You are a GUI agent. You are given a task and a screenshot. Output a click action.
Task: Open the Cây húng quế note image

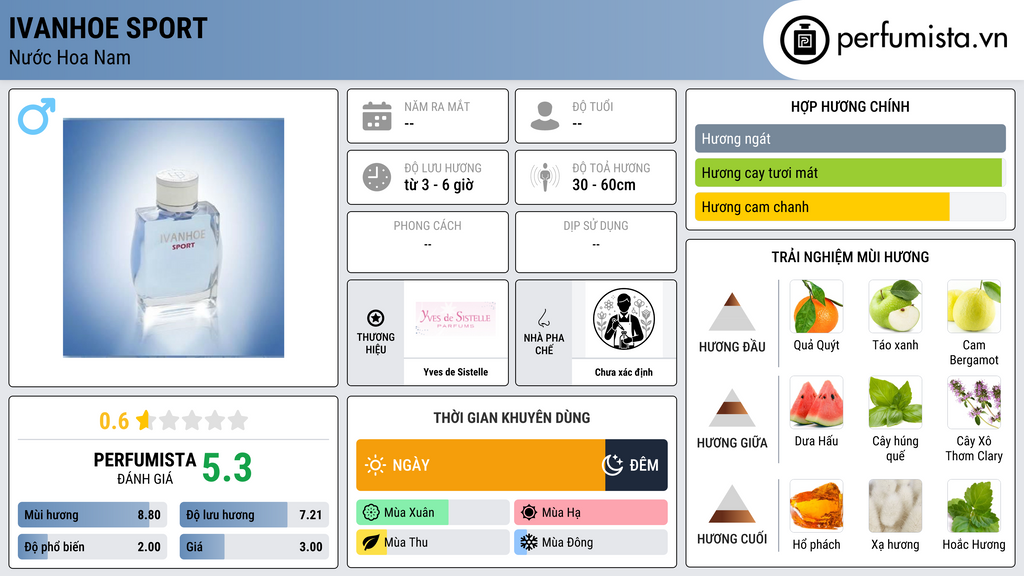(x=895, y=402)
